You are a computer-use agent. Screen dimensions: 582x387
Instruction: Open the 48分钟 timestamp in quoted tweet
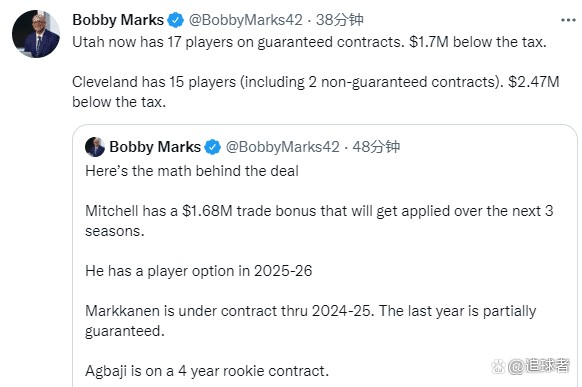[x=376, y=147]
